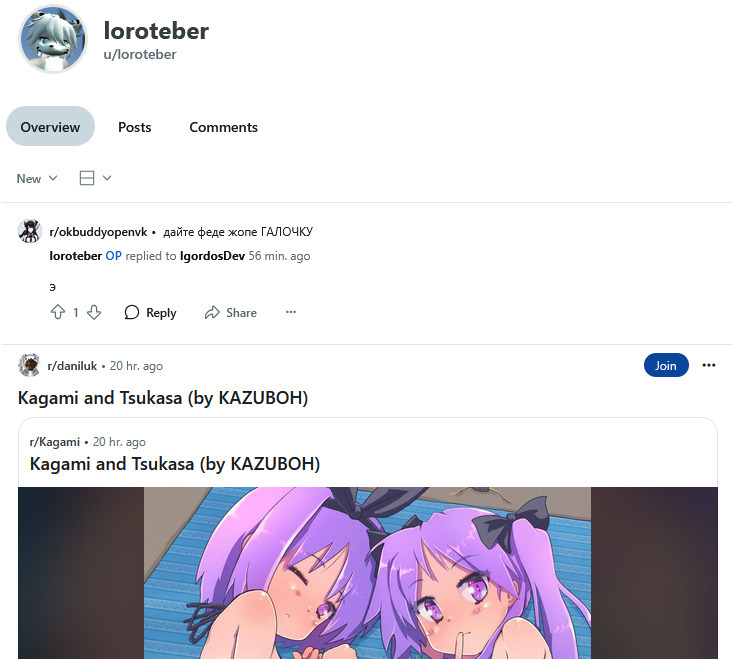
Task: Click the Reply speech bubble icon
Action: click(132, 312)
